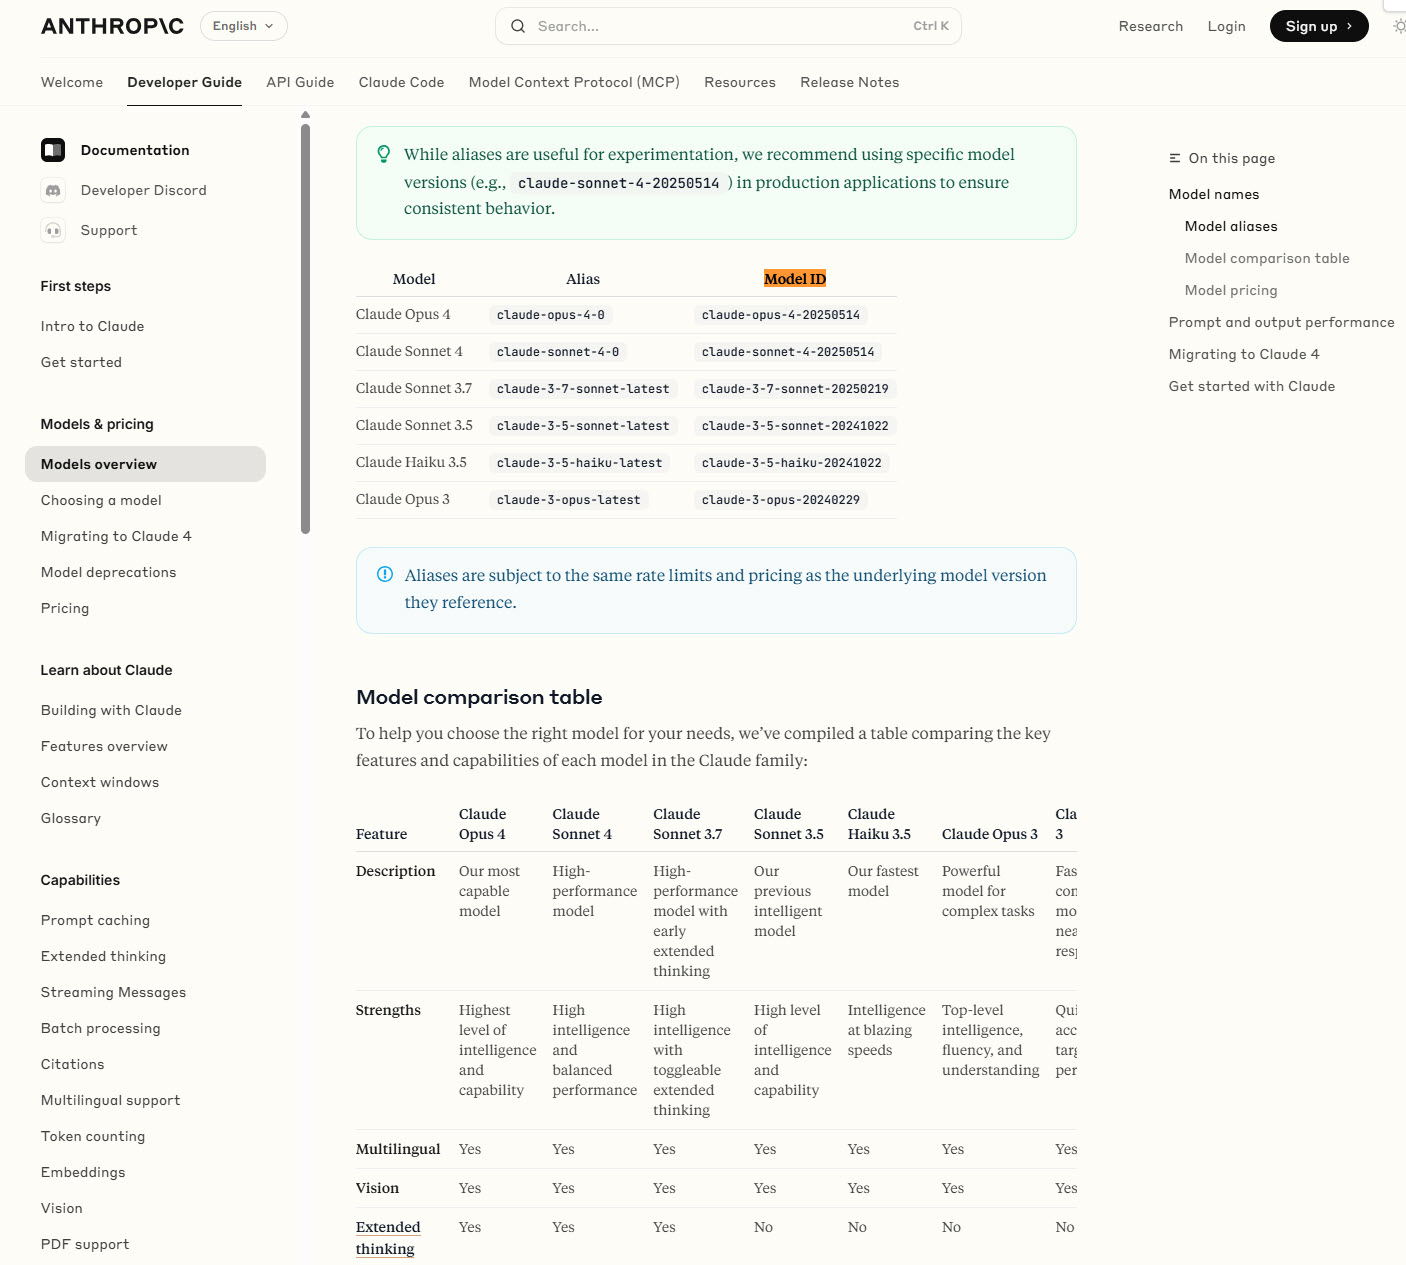Click the Extended thinking table row link
Viewport: 1406px width, 1265px height.
click(388, 1238)
